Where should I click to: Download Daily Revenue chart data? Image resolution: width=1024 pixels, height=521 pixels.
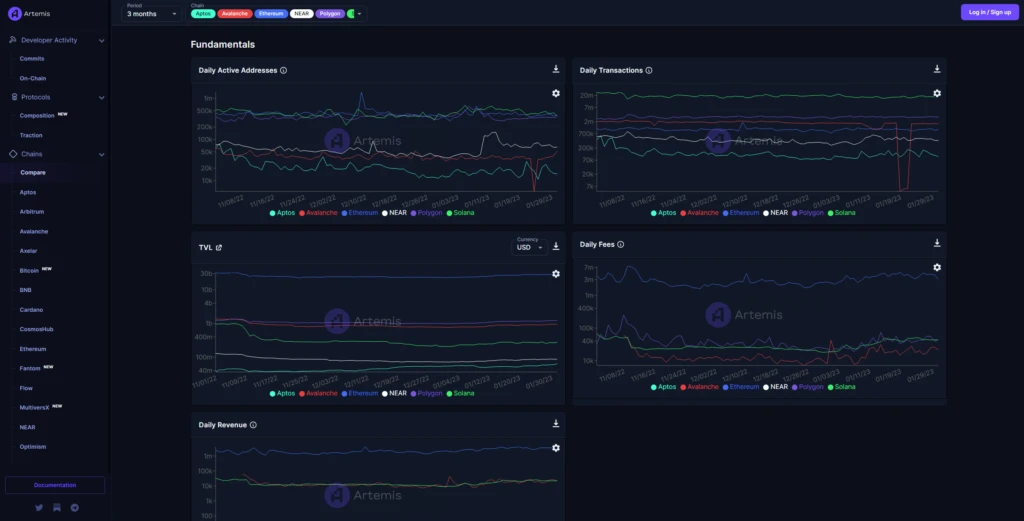[x=556, y=424]
